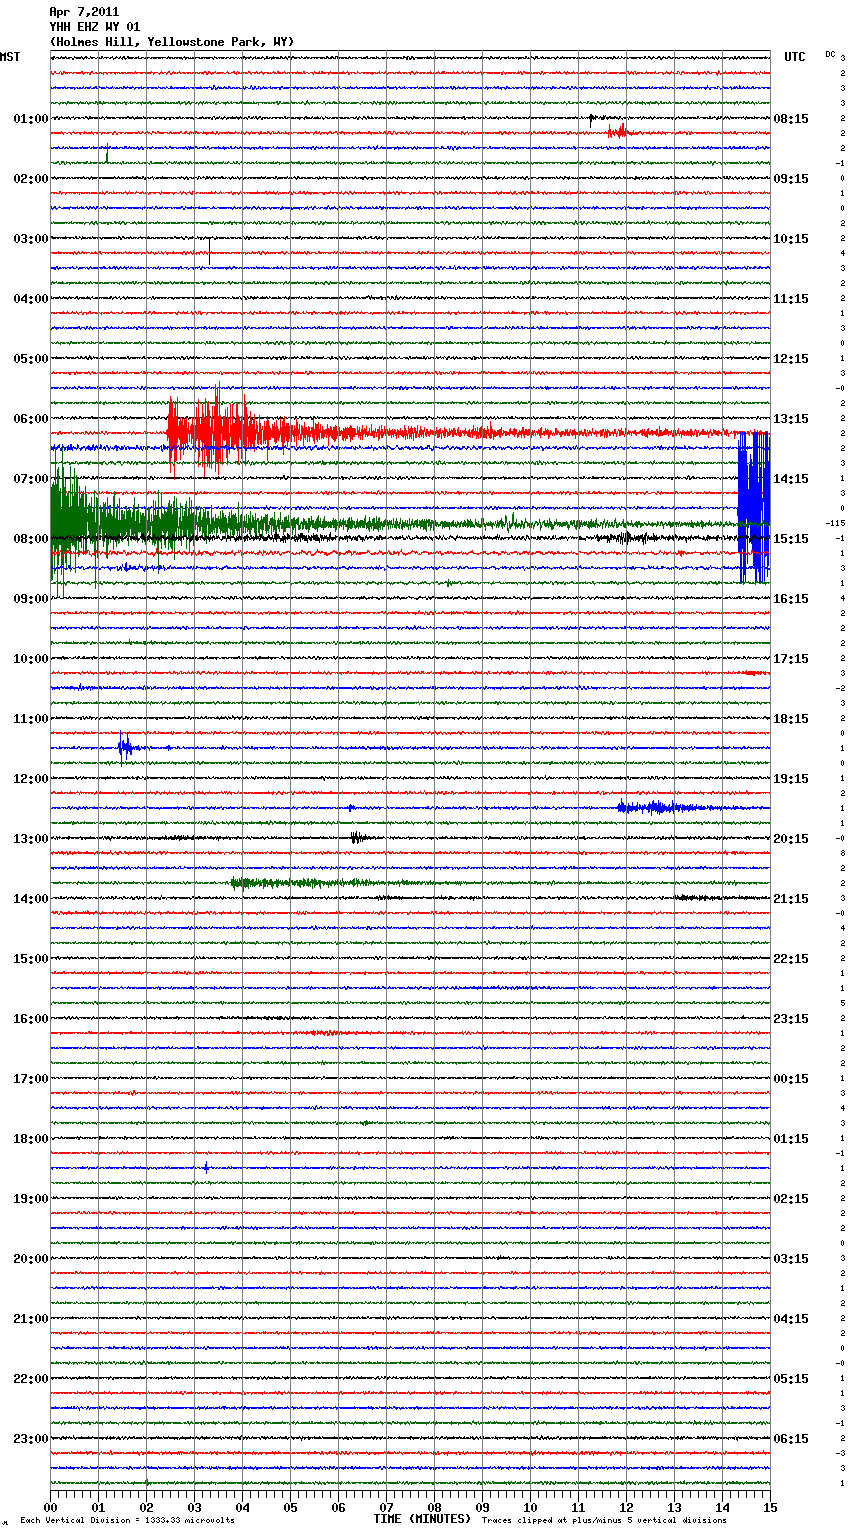The width and height of the screenshot is (850, 1534).
Task: Click the '11:00' MST hour label
Action: pyautogui.click(x=31, y=719)
